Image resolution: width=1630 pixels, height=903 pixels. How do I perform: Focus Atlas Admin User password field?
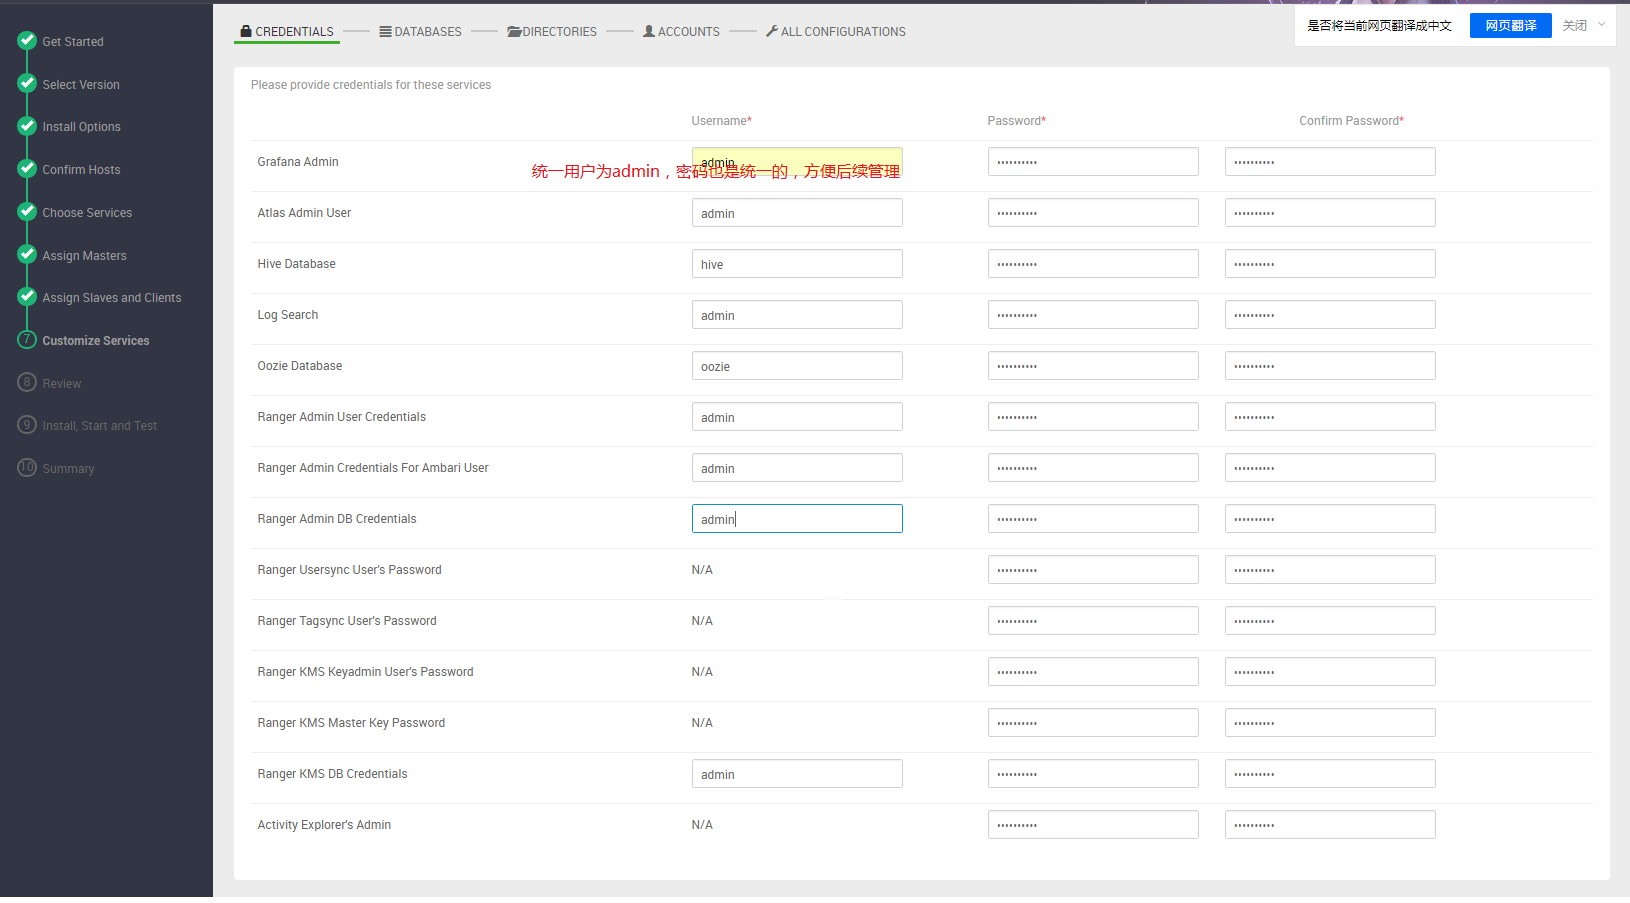1093,213
